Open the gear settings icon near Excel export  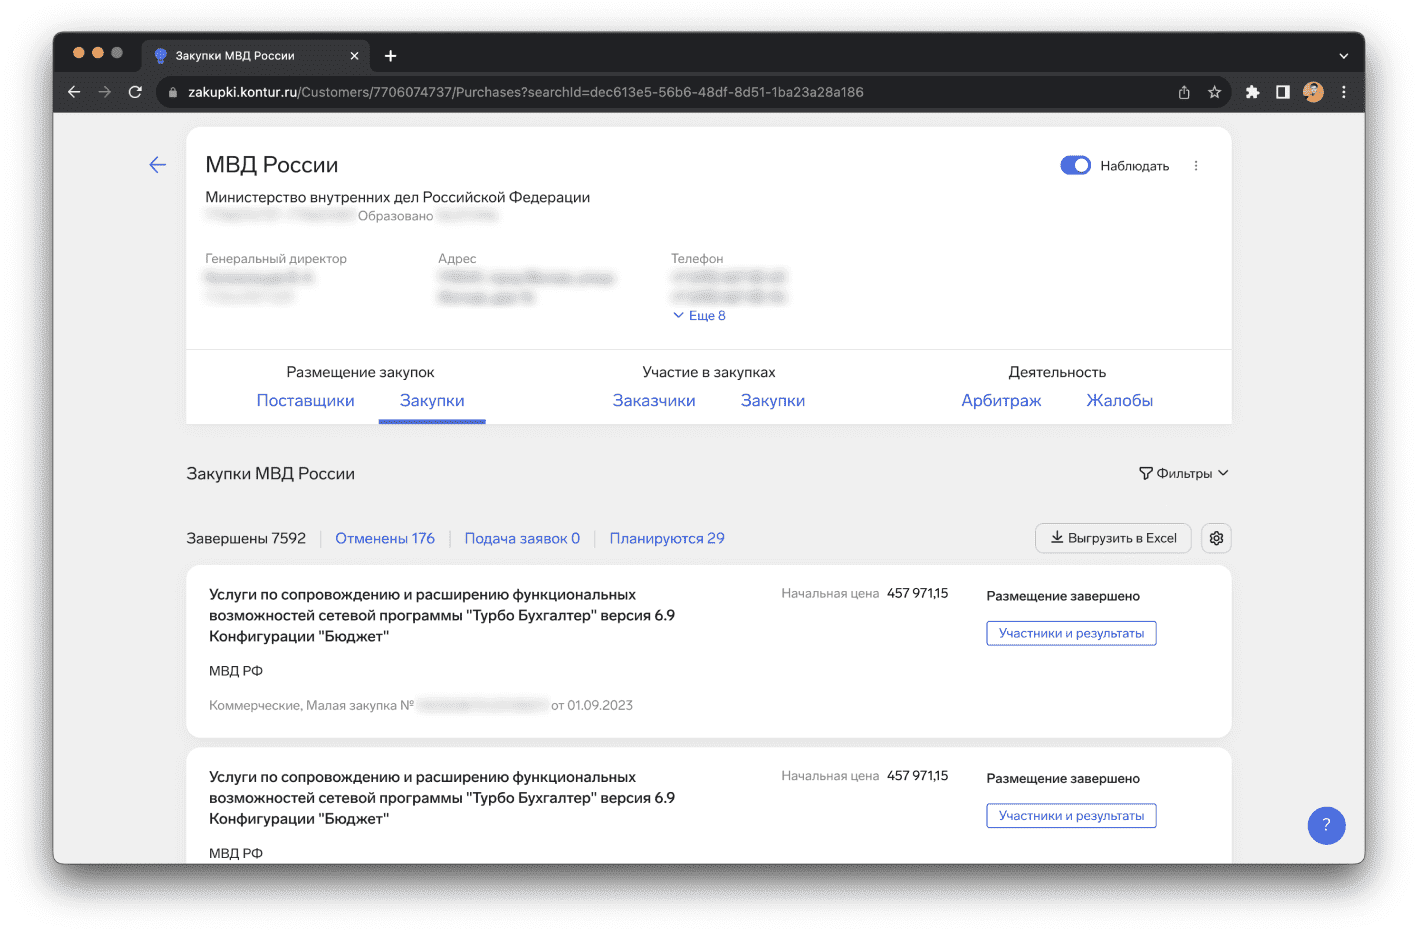[1216, 538]
